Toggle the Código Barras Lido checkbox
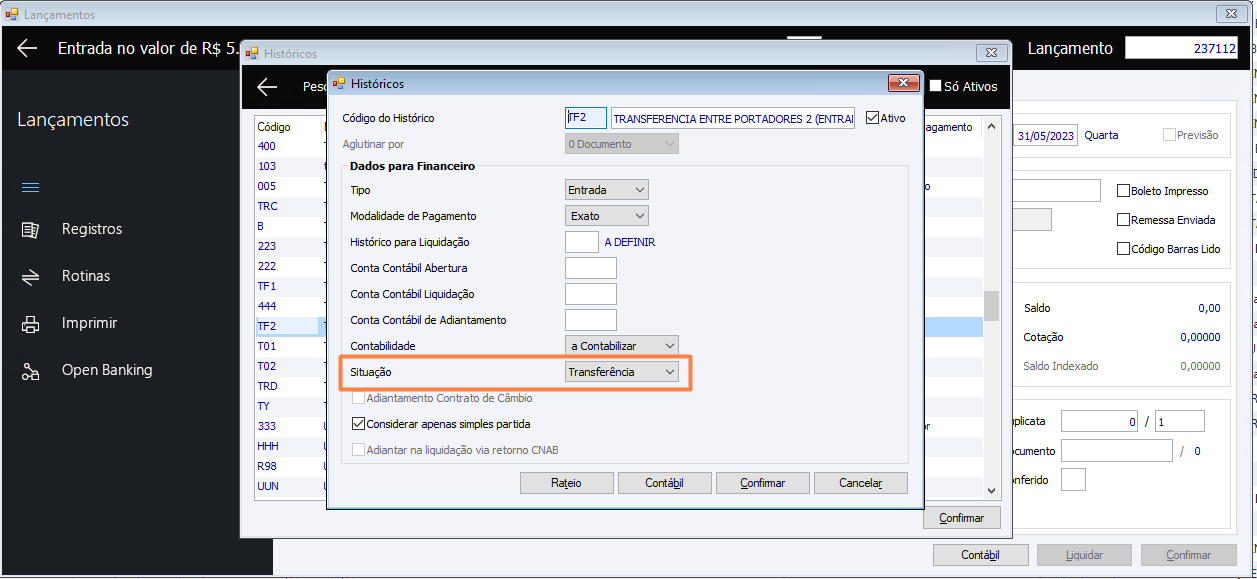Image resolution: width=1257 pixels, height=579 pixels. point(1123,249)
